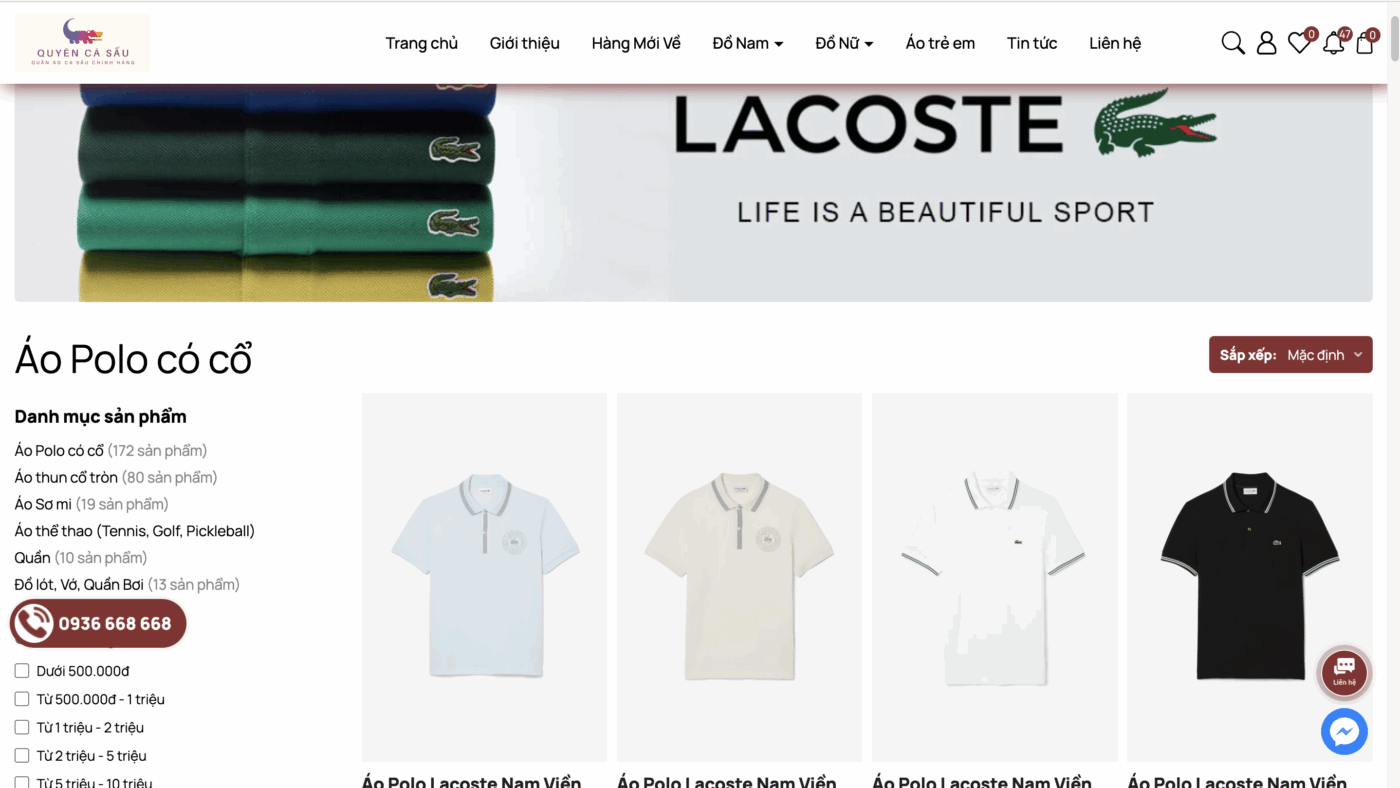Open the notifications bell icon
Screen dimensions: 1400x788
pyautogui.click(x=1333, y=43)
